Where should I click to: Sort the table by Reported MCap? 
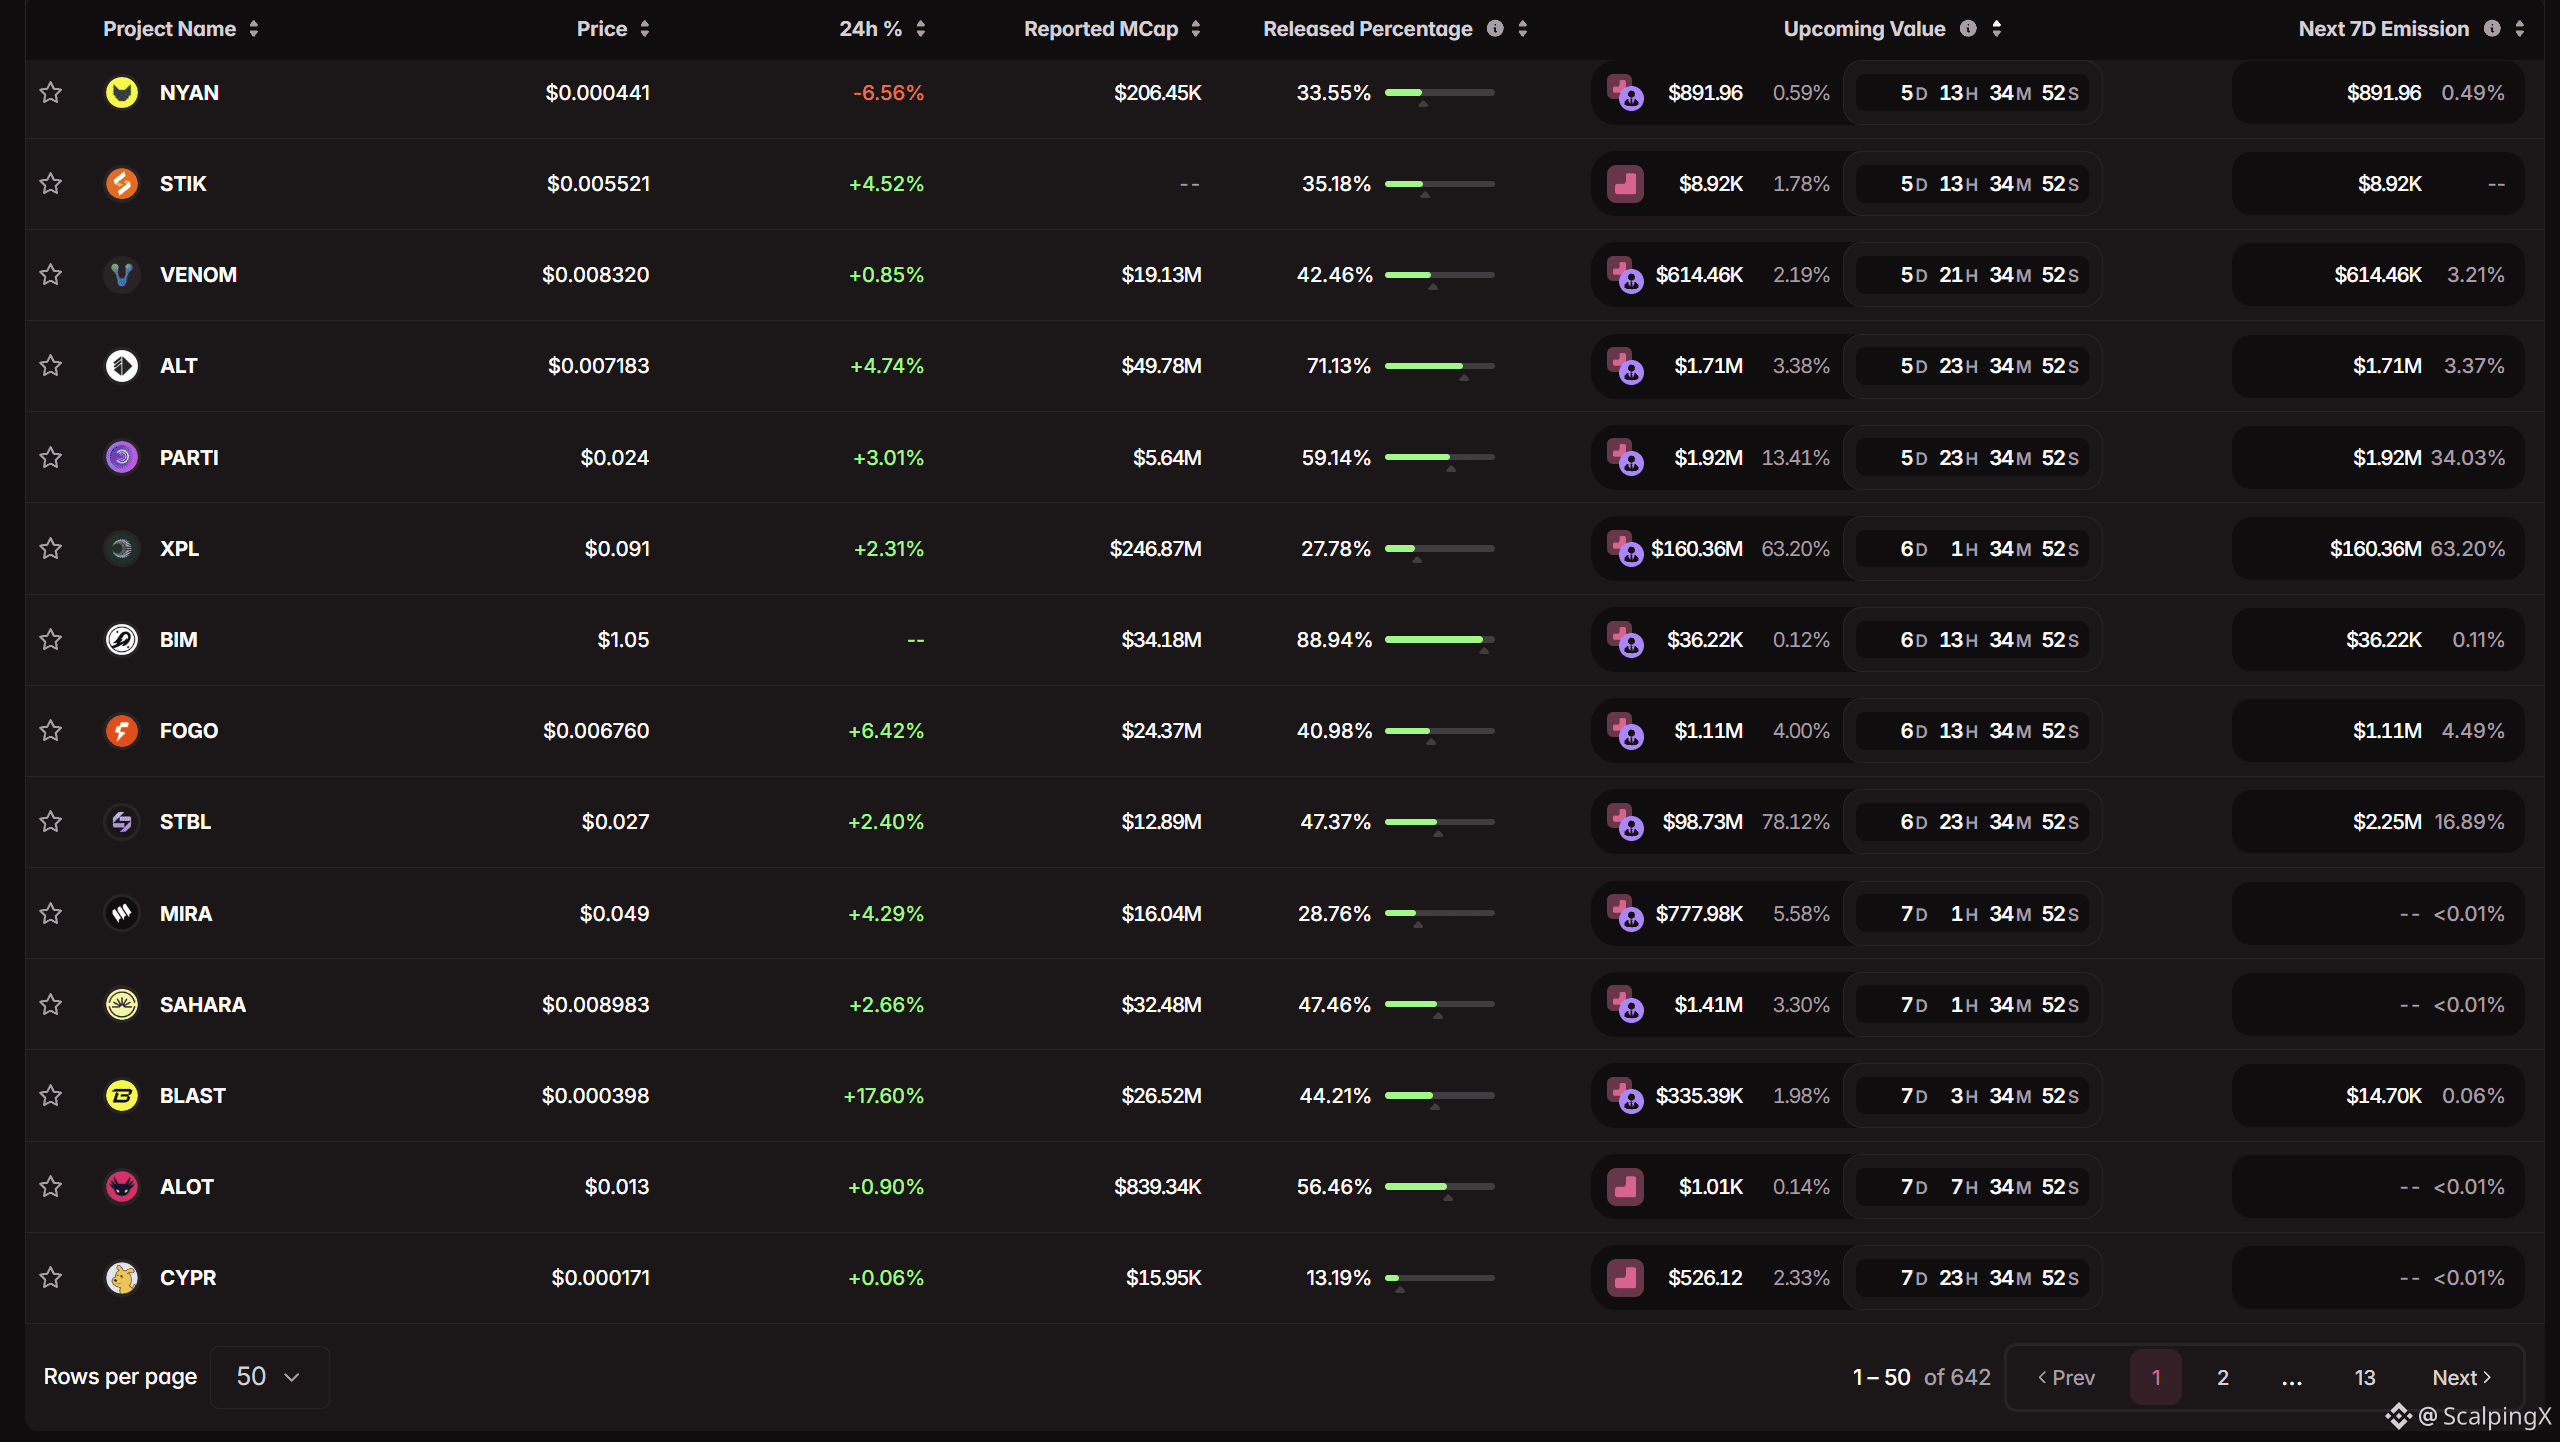1111,29
